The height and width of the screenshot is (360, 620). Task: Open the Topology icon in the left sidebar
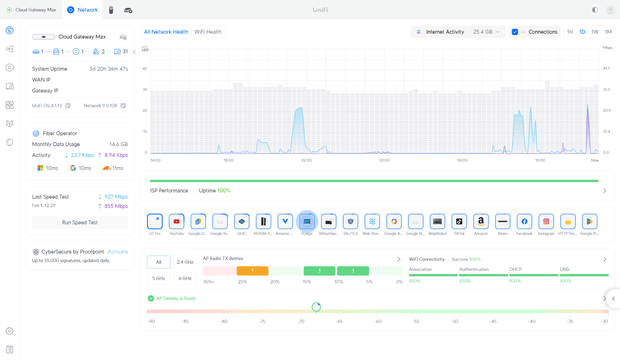(9, 49)
